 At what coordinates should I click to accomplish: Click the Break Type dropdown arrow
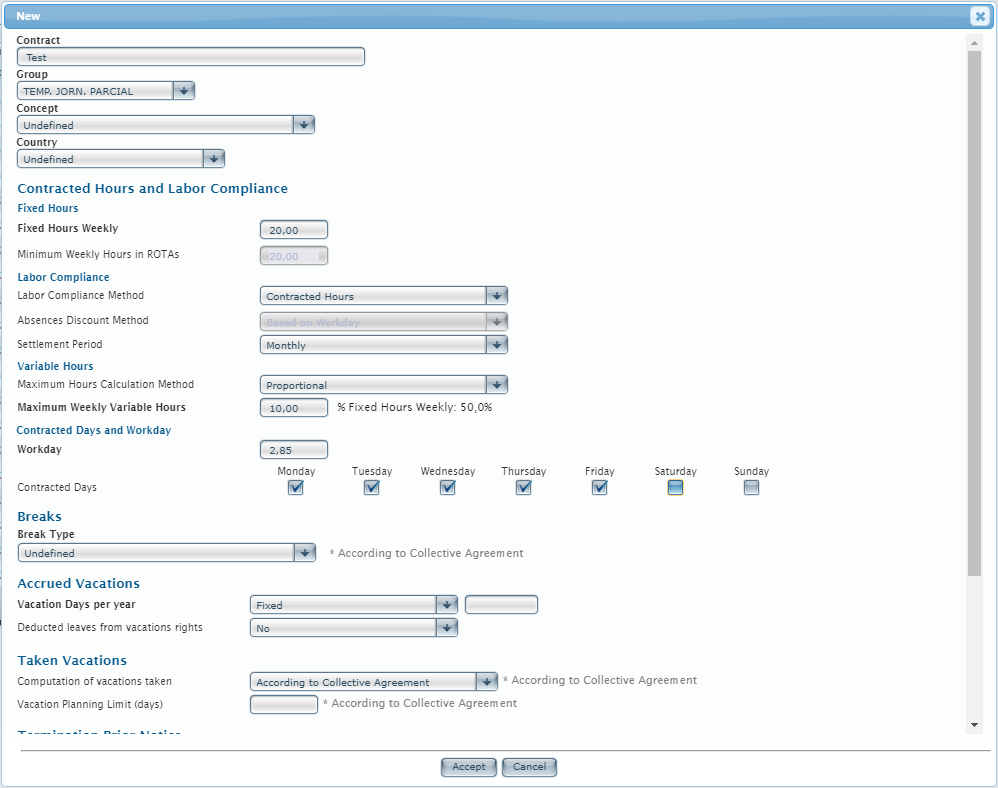(x=305, y=553)
